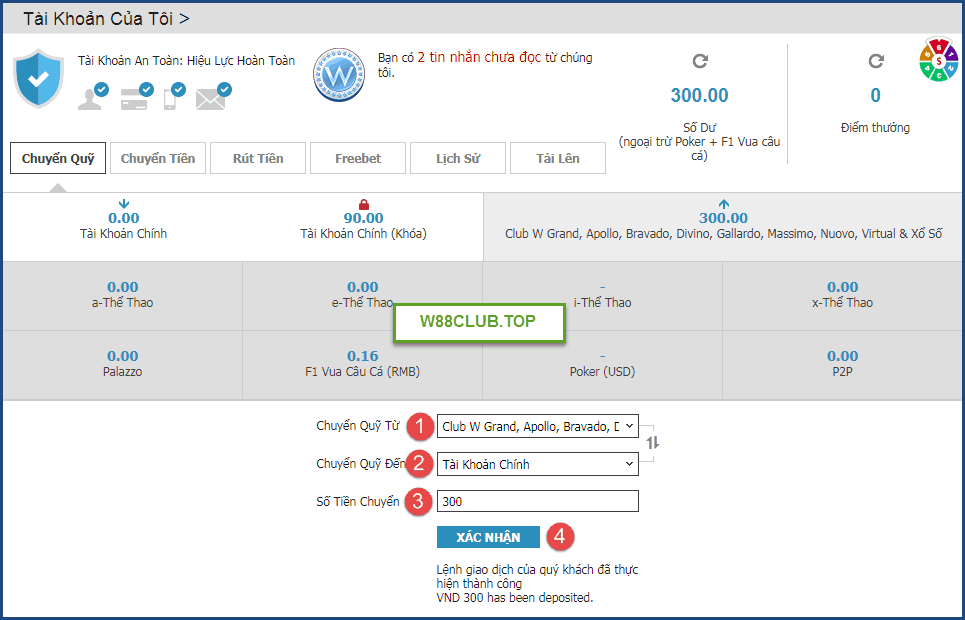Click the Tài Khoản Của Tôi breadcrumb
The height and width of the screenshot is (620, 965).
[x=106, y=18]
